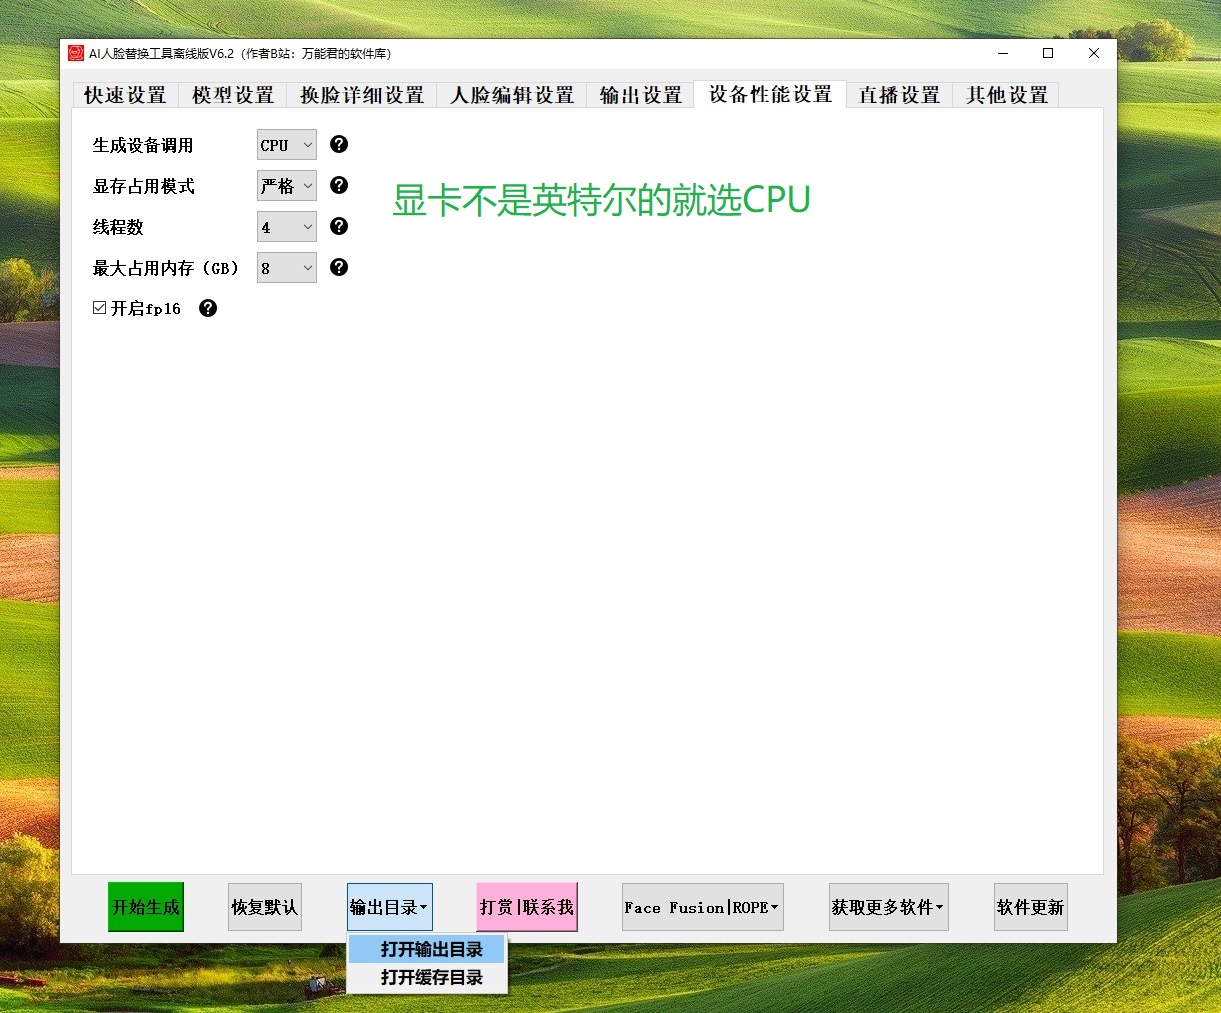Click the pink 打赏|联系我 button
Viewport: 1221px width, 1013px height.
point(527,907)
